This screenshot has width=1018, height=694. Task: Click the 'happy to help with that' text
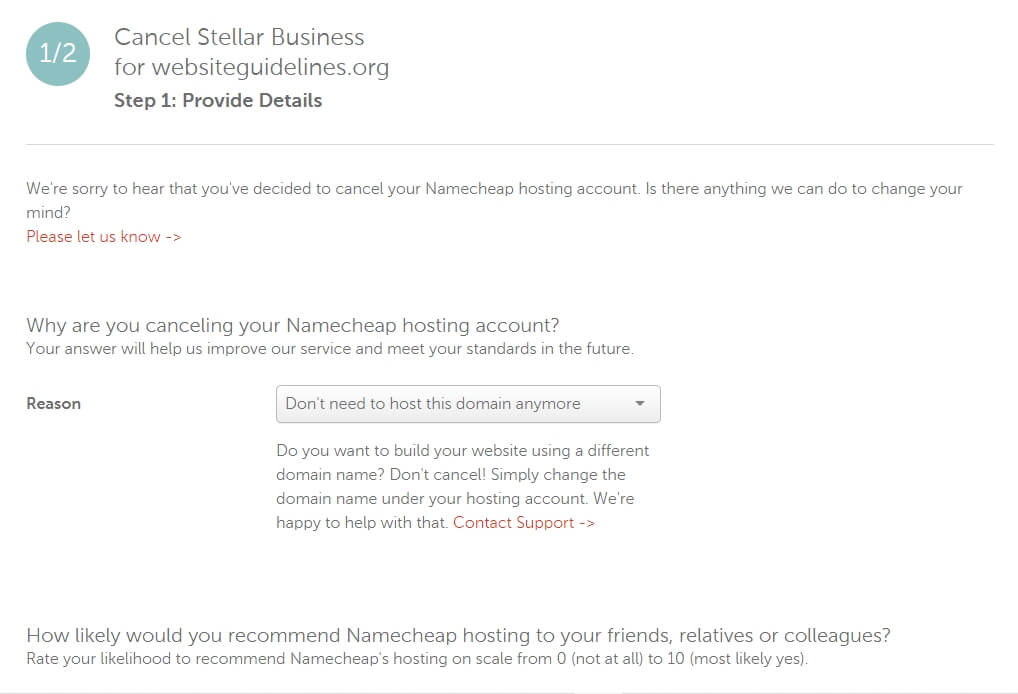pyautogui.click(x=361, y=522)
